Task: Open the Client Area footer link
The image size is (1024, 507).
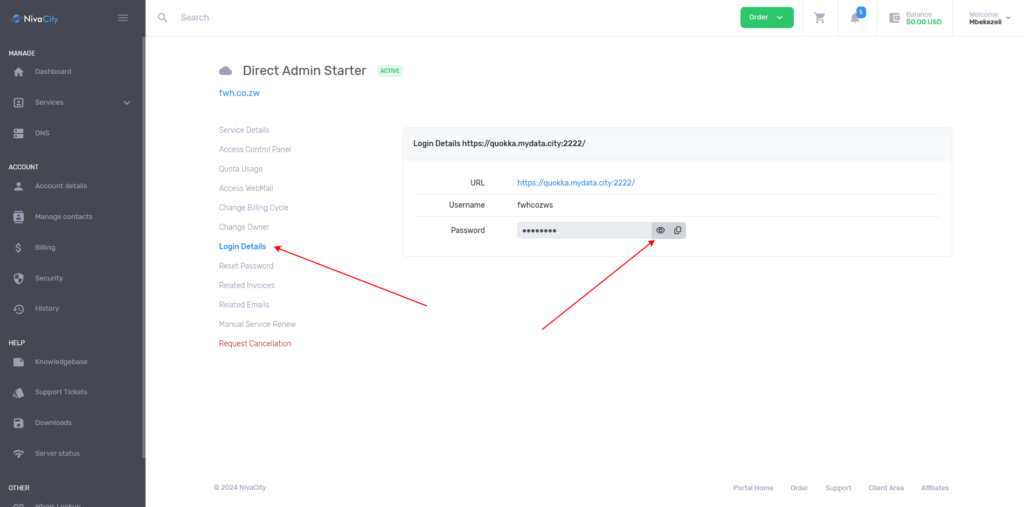Action: pos(886,488)
